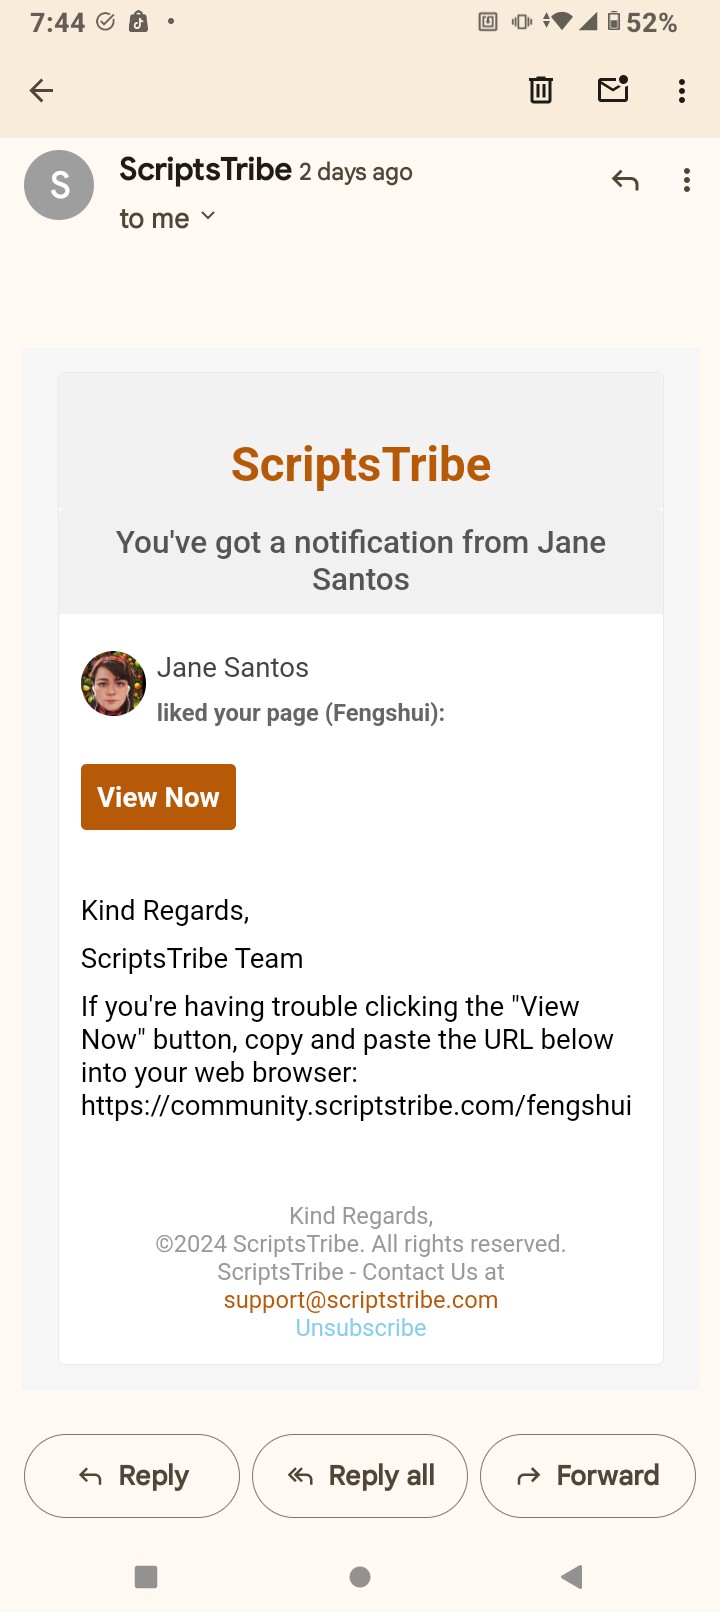Tap the support@scriptstribe.com email link

[x=361, y=1300]
